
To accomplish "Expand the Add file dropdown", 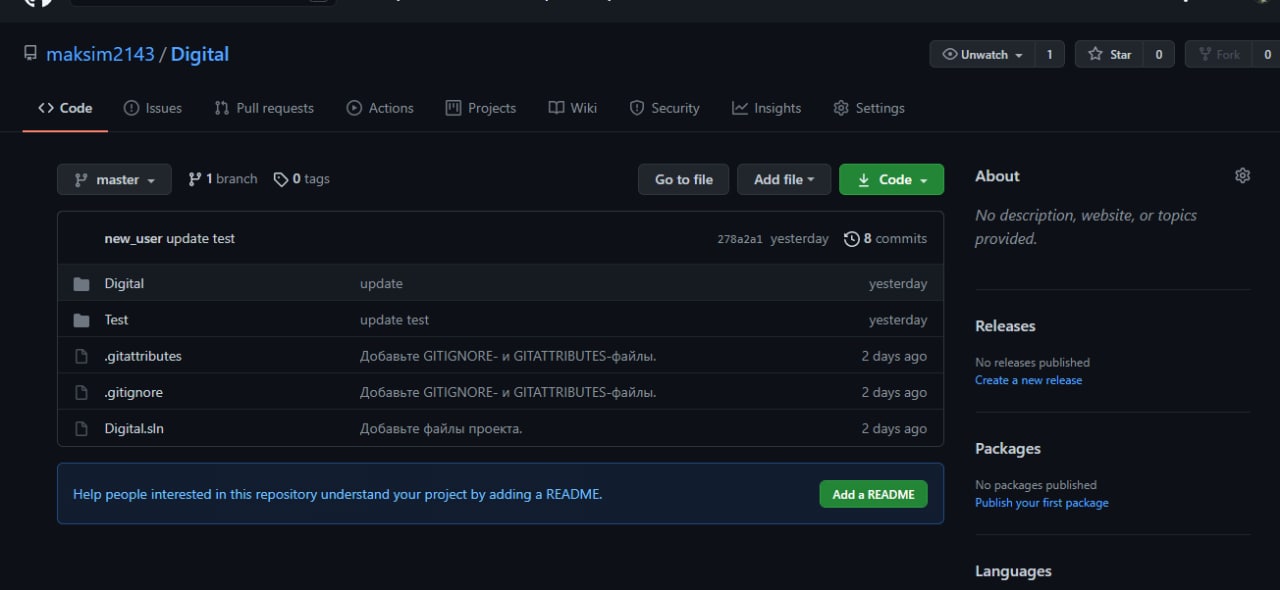I will coord(784,180).
